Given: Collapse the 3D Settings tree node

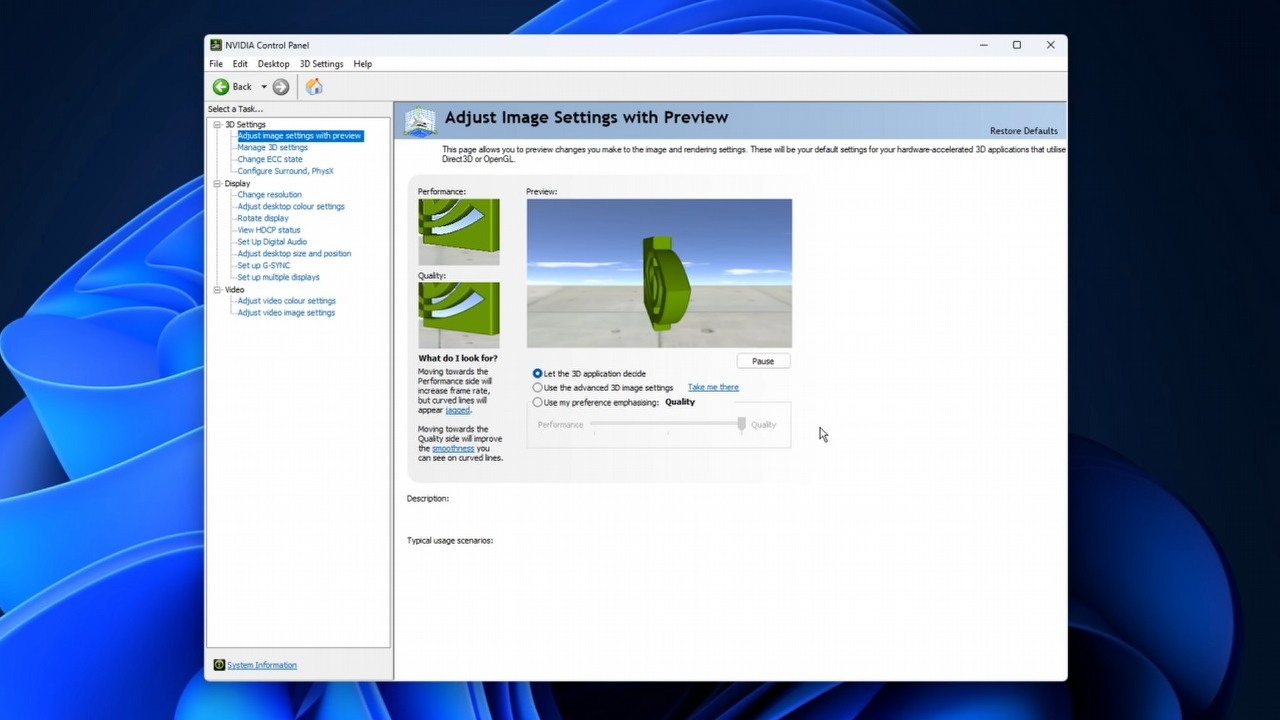Looking at the screenshot, I should 217,125.
